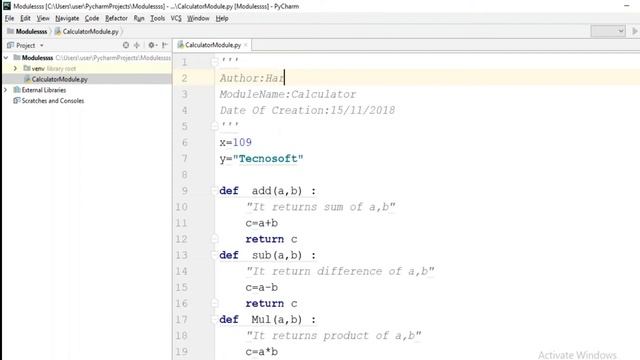This screenshot has height=360, width=640.
Task: Click Modulessss in the breadcrumb bar
Action: click(31, 31)
